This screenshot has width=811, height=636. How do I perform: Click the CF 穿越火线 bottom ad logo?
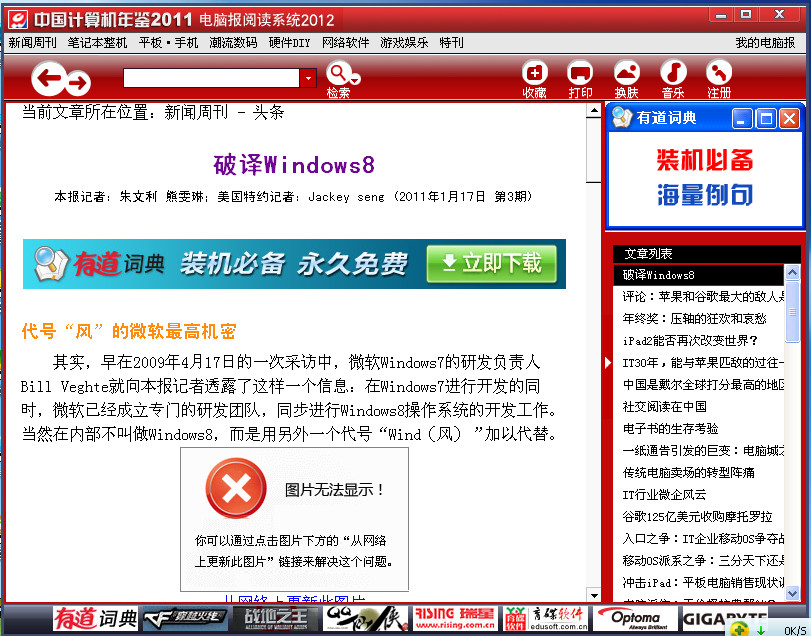tap(185, 619)
